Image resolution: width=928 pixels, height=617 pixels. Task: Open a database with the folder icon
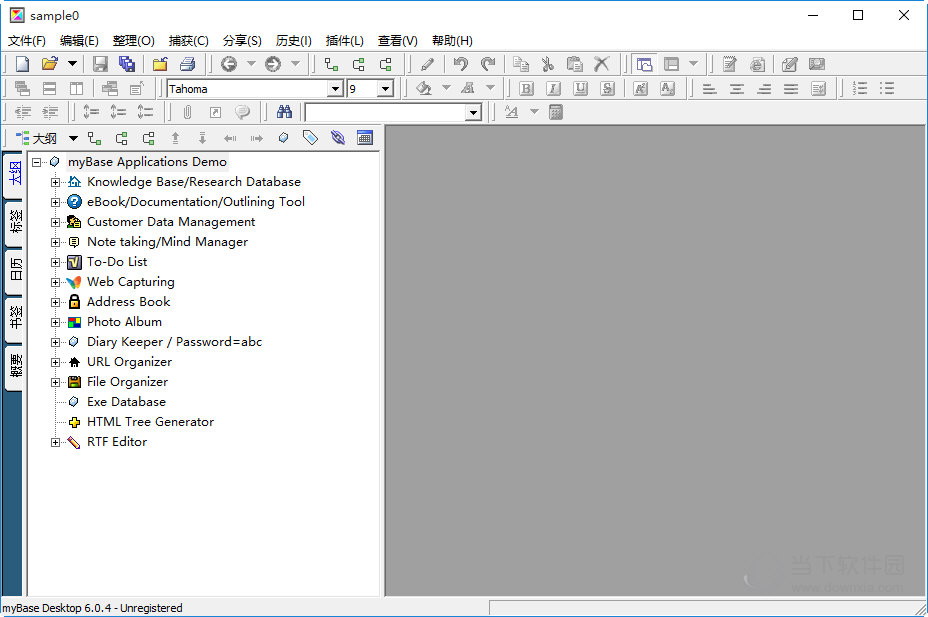pyautogui.click(x=50, y=64)
